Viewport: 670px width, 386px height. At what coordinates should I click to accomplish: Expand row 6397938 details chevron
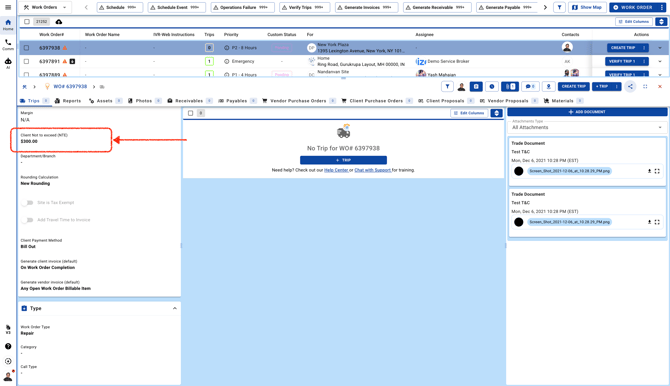coord(660,48)
